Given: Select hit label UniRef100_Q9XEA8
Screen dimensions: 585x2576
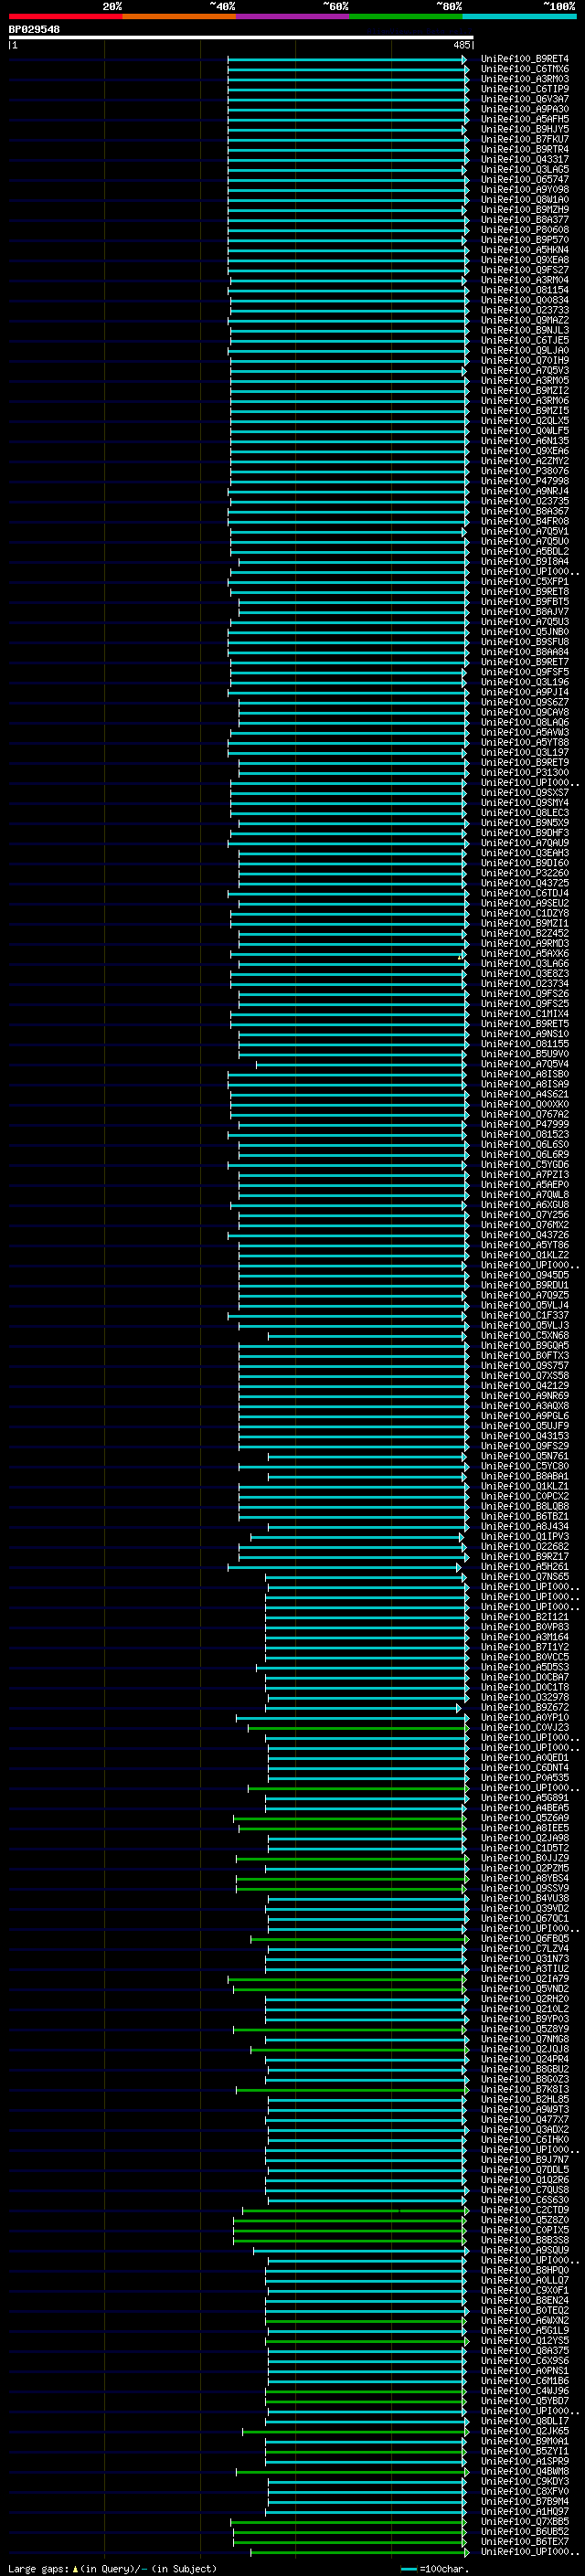Looking at the screenshot, I should pyautogui.click(x=525, y=260).
